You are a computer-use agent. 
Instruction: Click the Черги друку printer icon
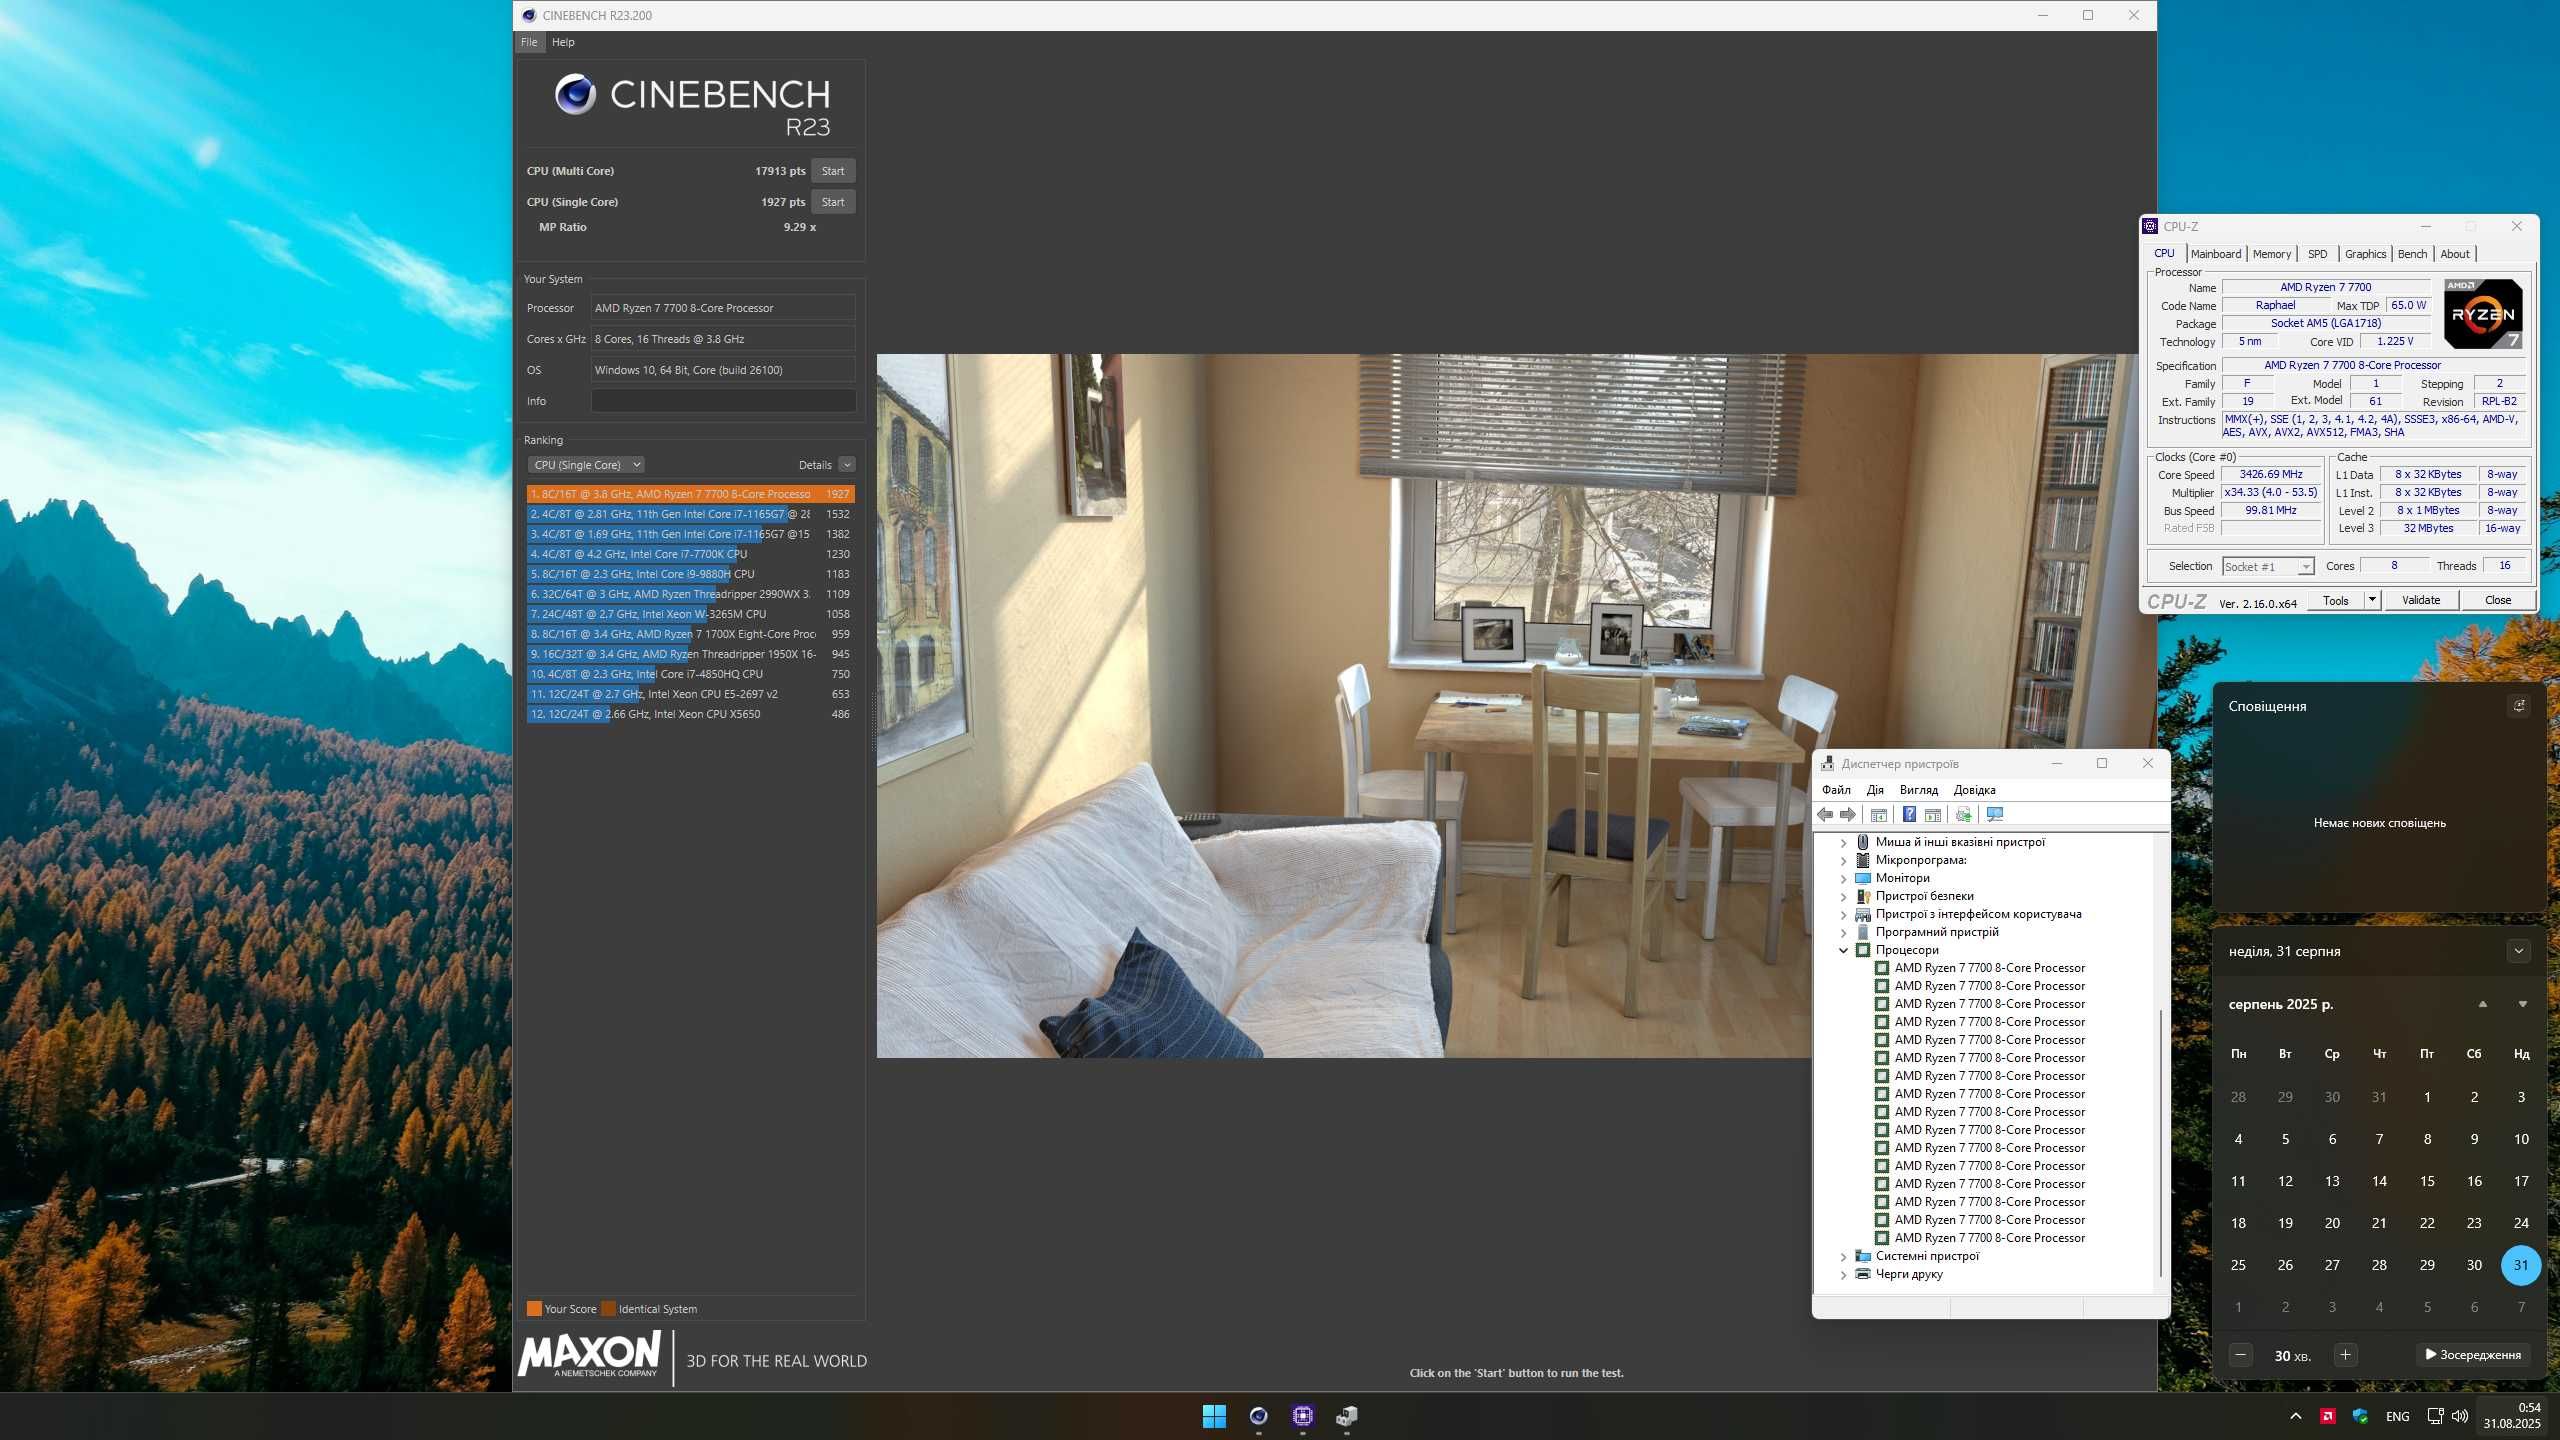tap(1863, 1274)
